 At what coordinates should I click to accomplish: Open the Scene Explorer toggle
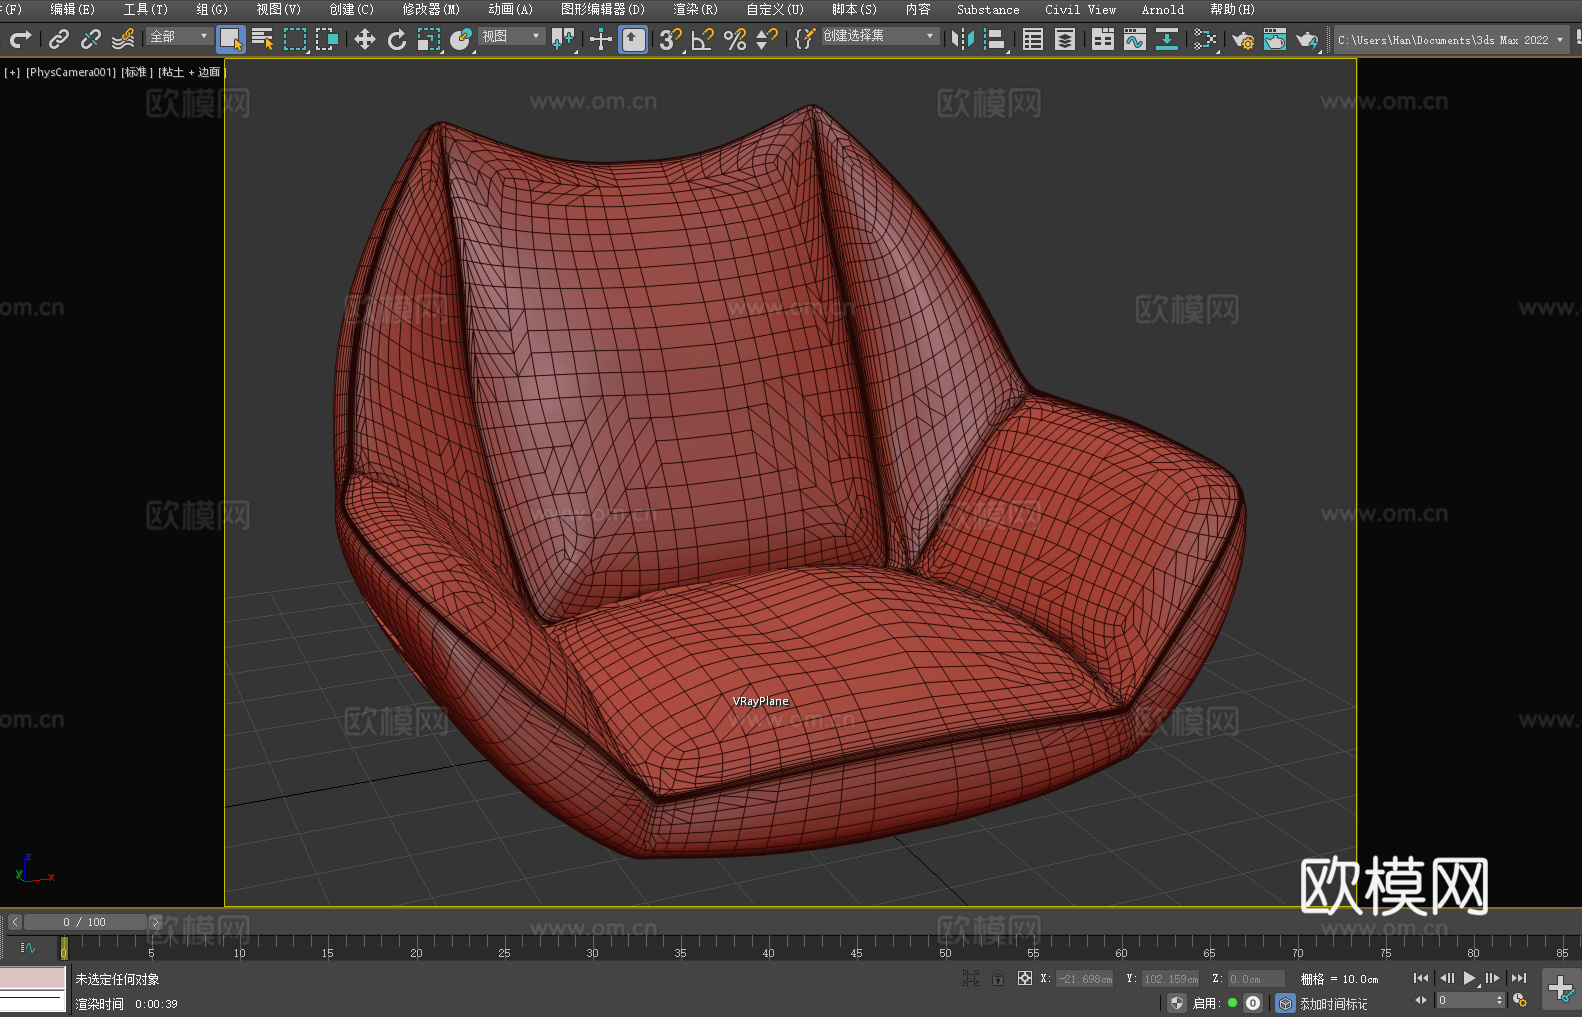(x=1033, y=39)
